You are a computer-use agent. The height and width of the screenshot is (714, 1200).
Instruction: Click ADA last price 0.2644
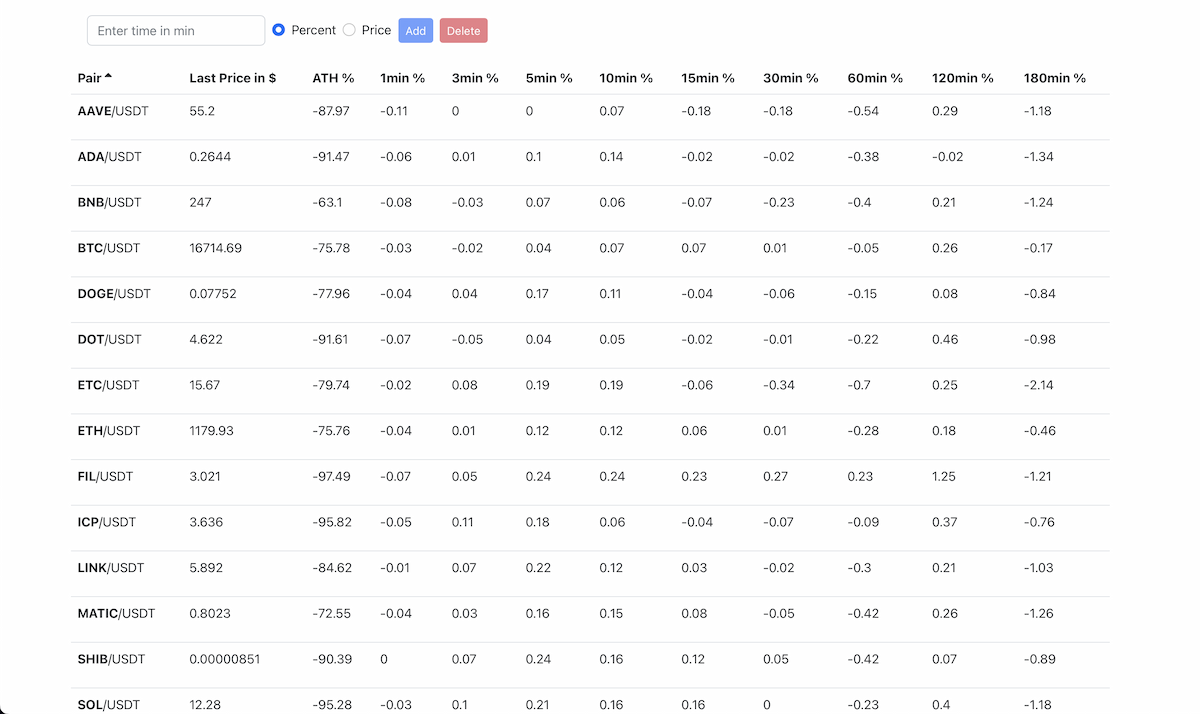tap(210, 157)
